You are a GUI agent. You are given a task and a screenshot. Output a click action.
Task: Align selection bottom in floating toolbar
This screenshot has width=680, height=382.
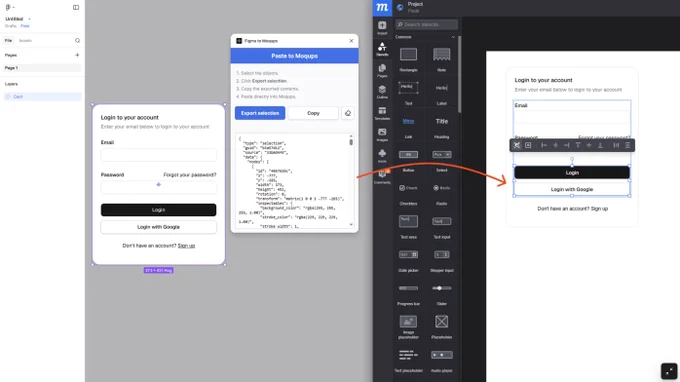600,145
